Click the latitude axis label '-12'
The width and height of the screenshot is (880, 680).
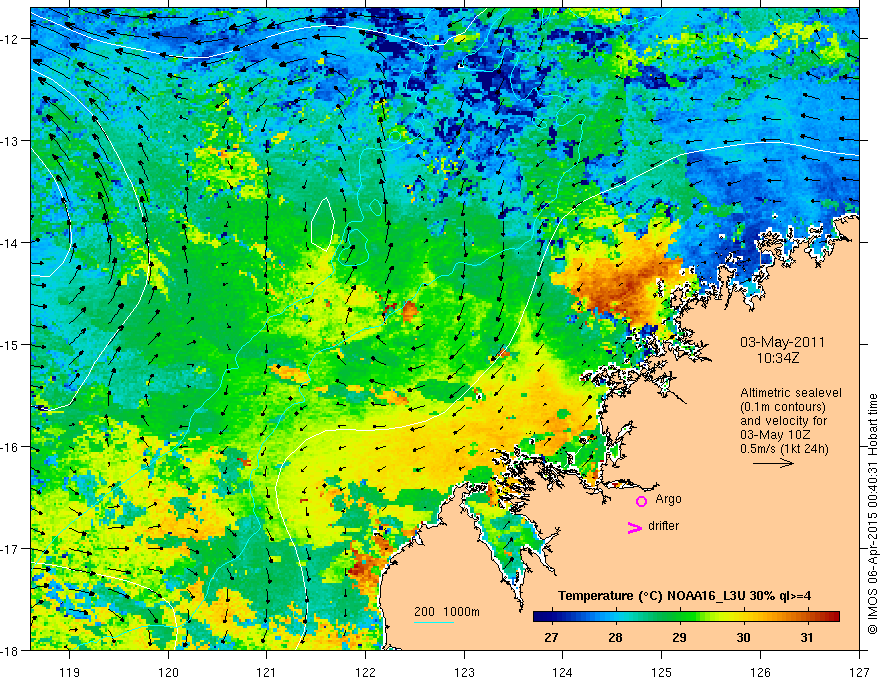(10, 39)
